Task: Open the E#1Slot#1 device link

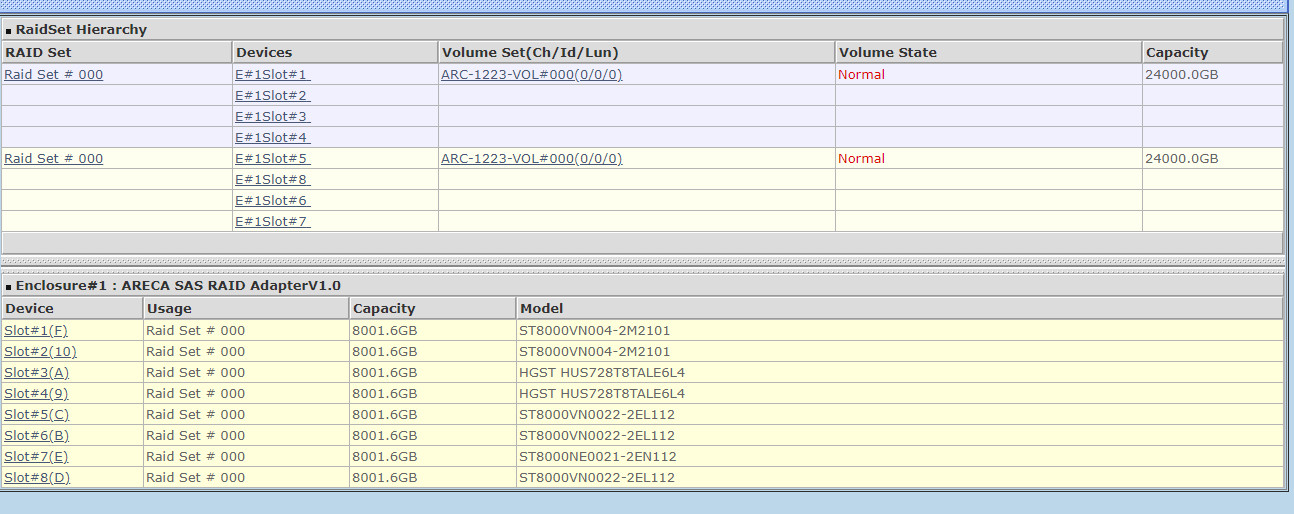Action: [x=272, y=75]
